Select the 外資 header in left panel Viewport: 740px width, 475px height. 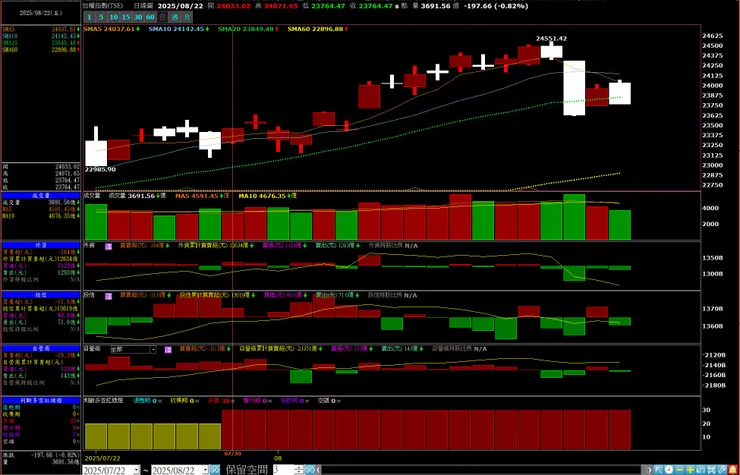(x=41, y=245)
